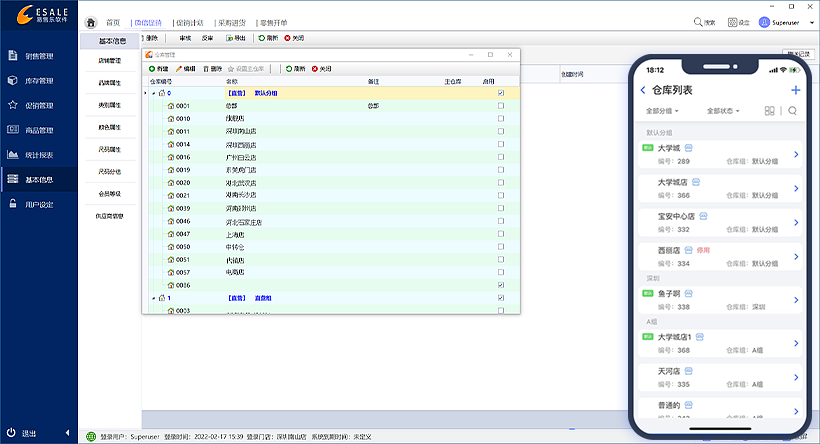Click the 退出 logout button
The width and height of the screenshot is (820, 444).
coord(29,433)
